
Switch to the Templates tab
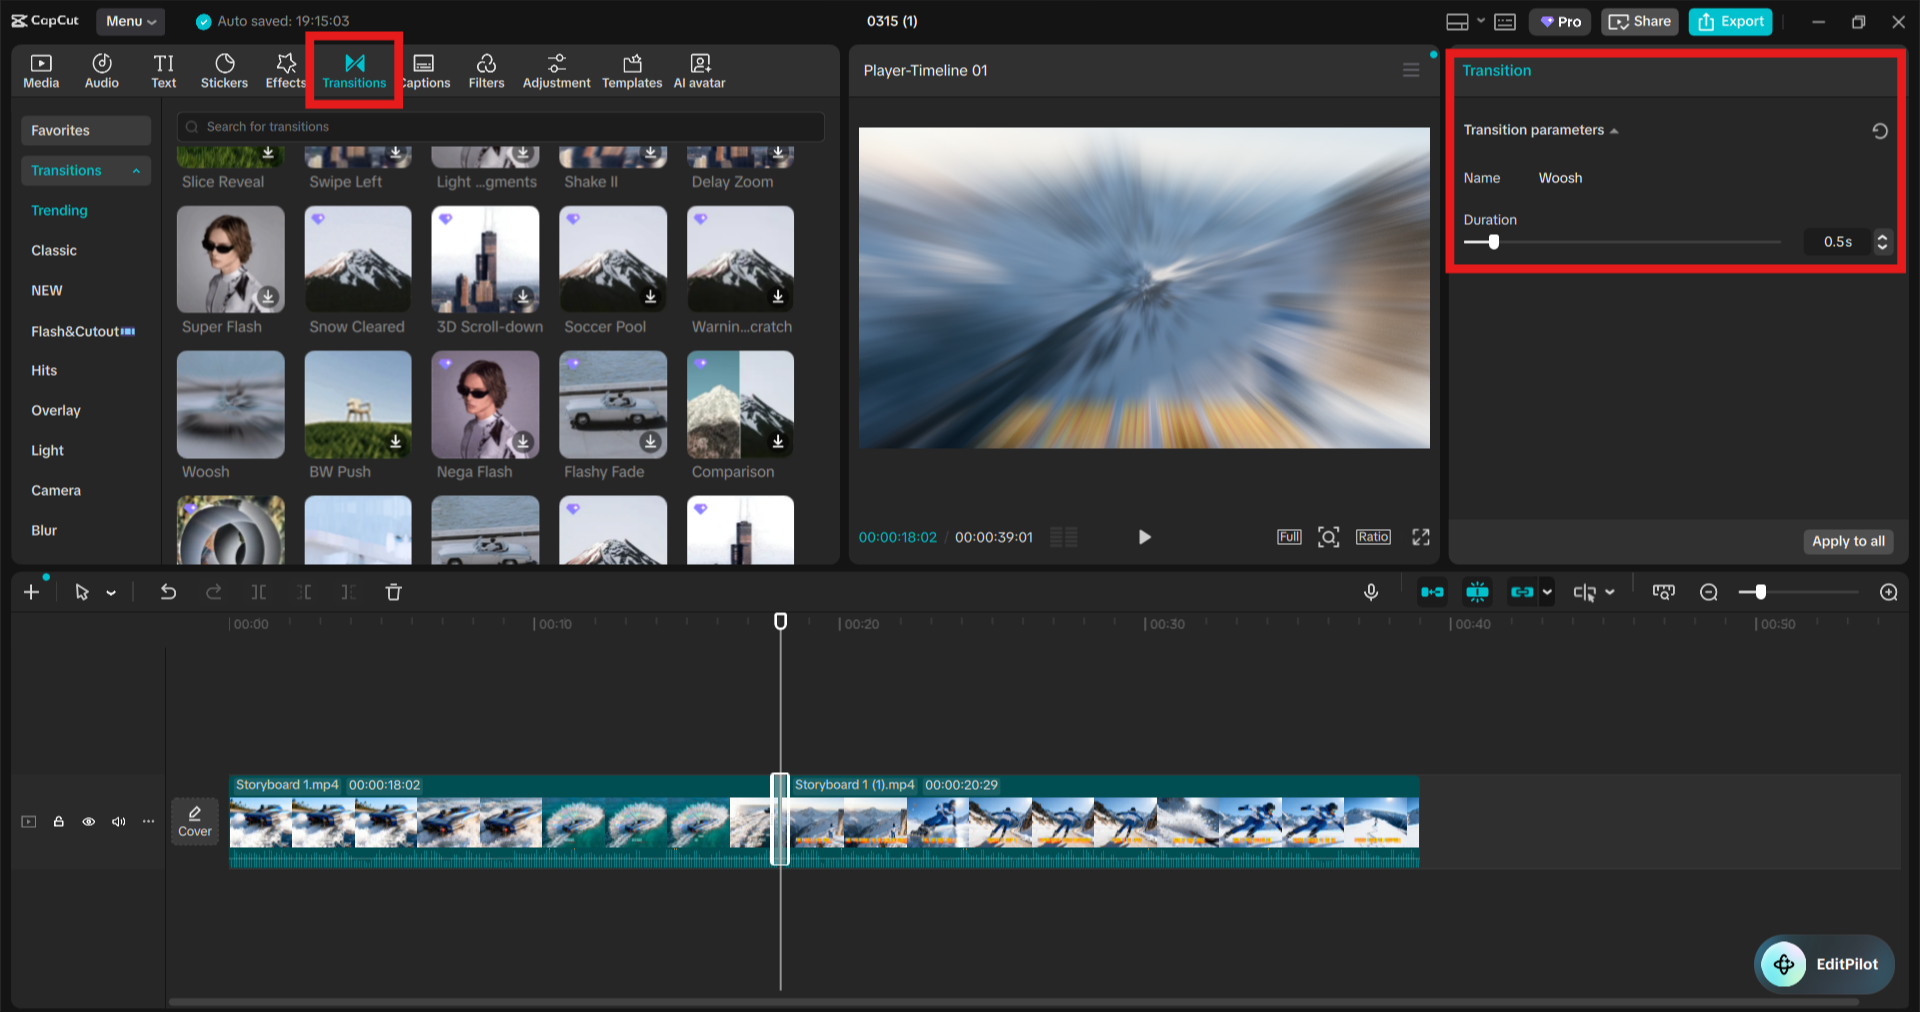click(631, 70)
